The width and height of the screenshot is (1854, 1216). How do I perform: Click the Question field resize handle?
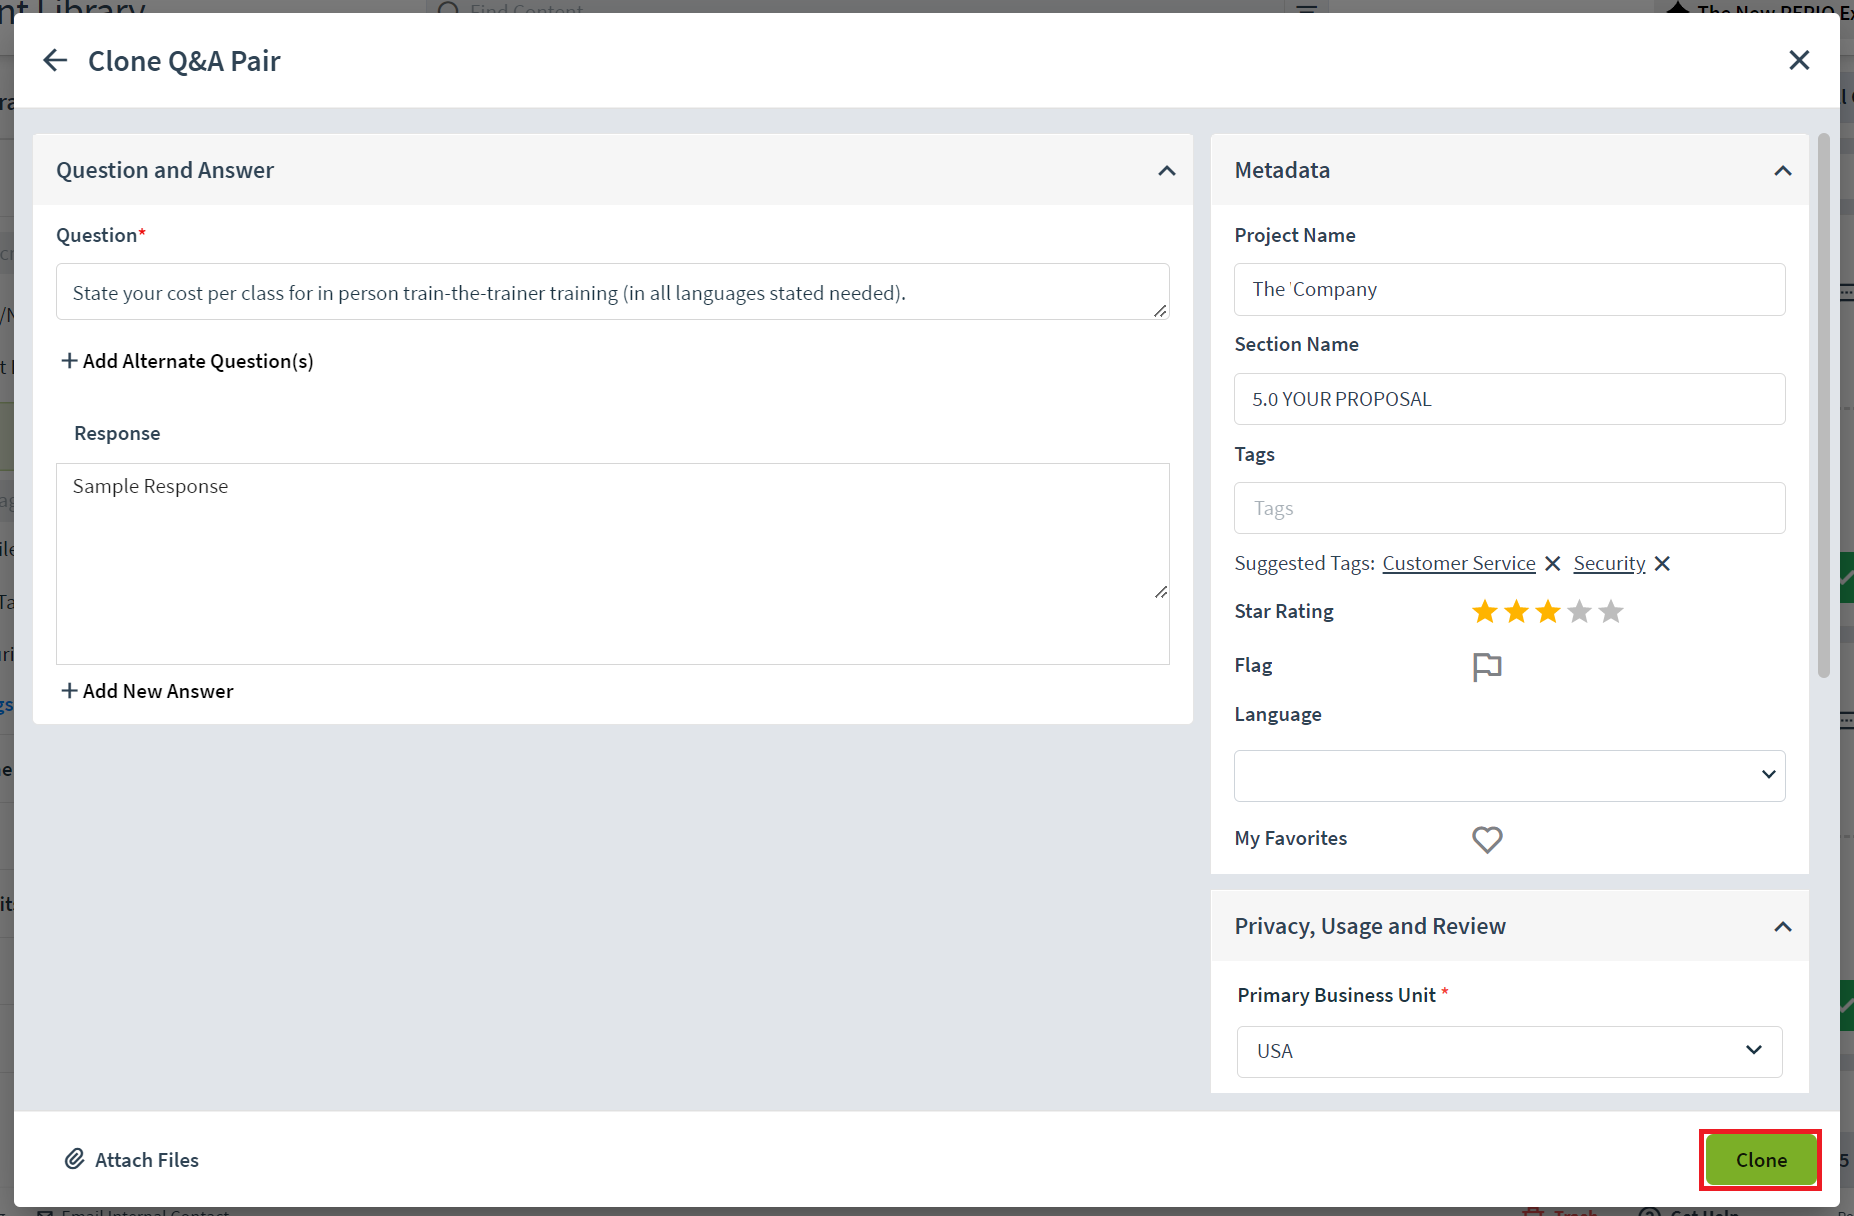[x=1160, y=311]
